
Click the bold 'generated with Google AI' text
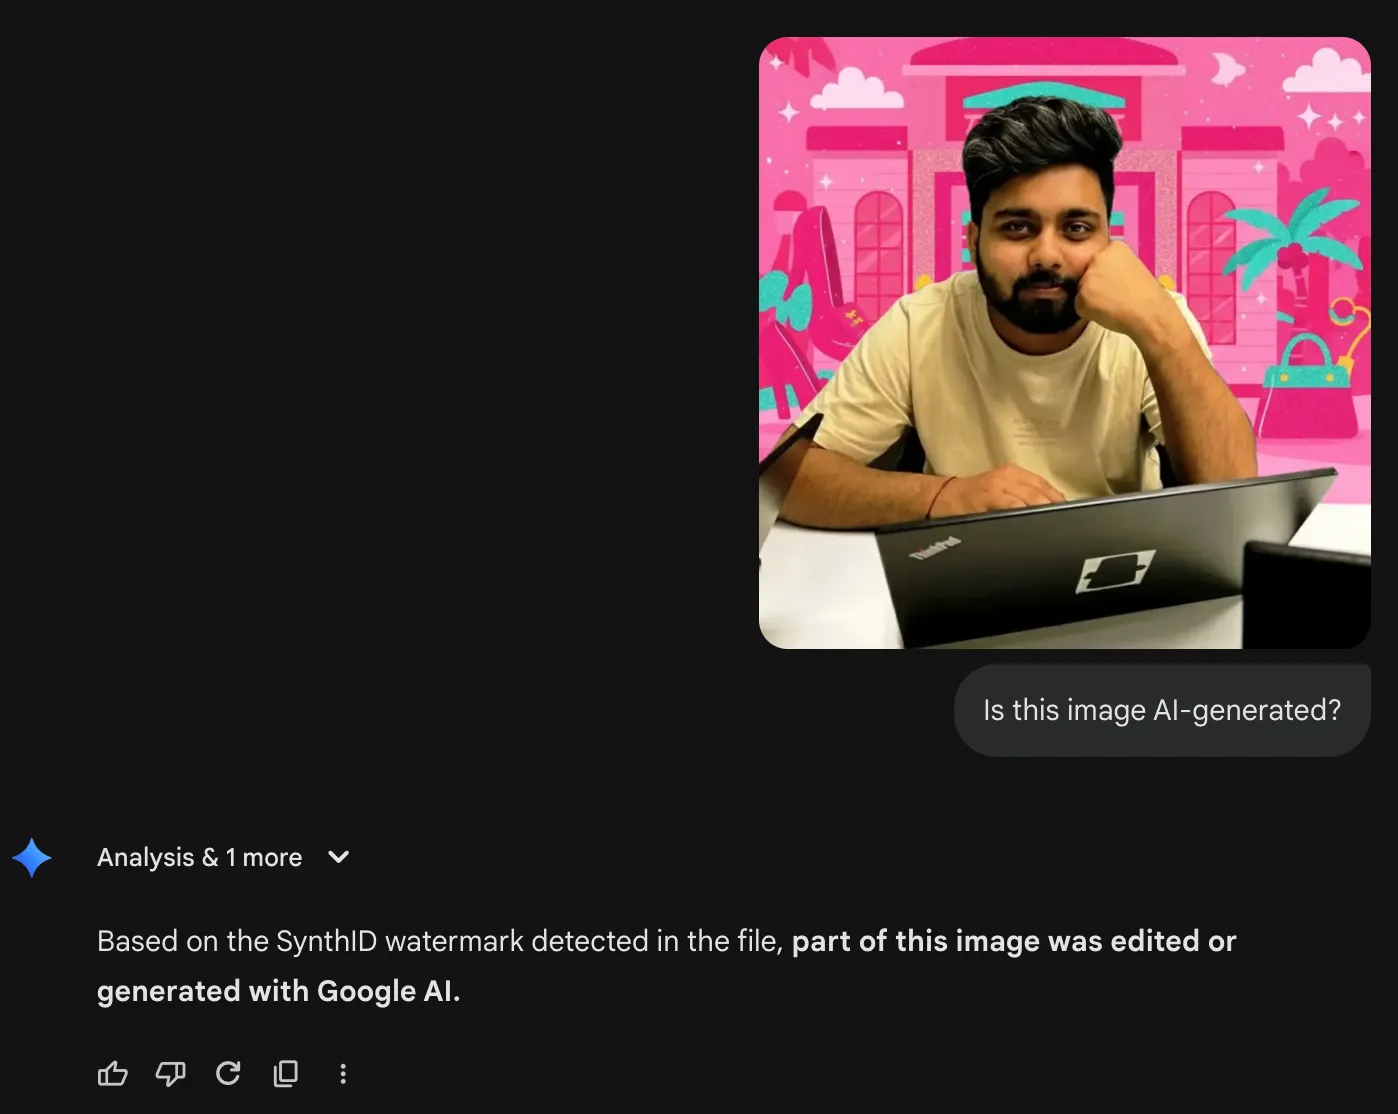(x=278, y=991)
